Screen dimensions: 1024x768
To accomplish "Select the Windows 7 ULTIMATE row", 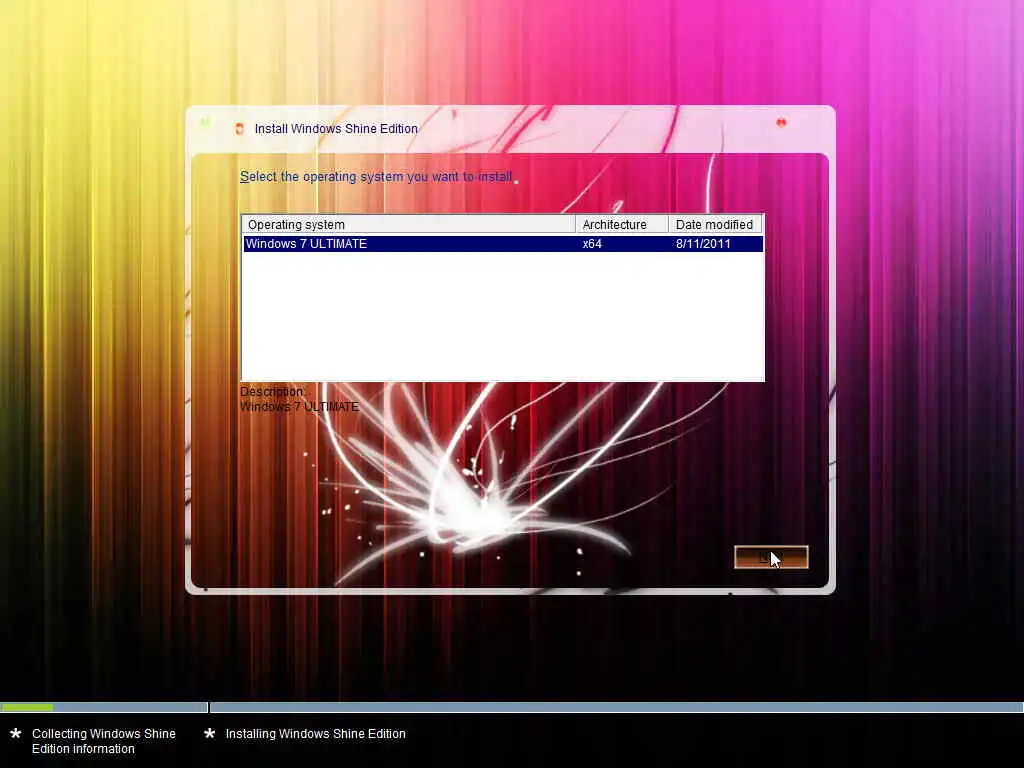I will [503, 244].
